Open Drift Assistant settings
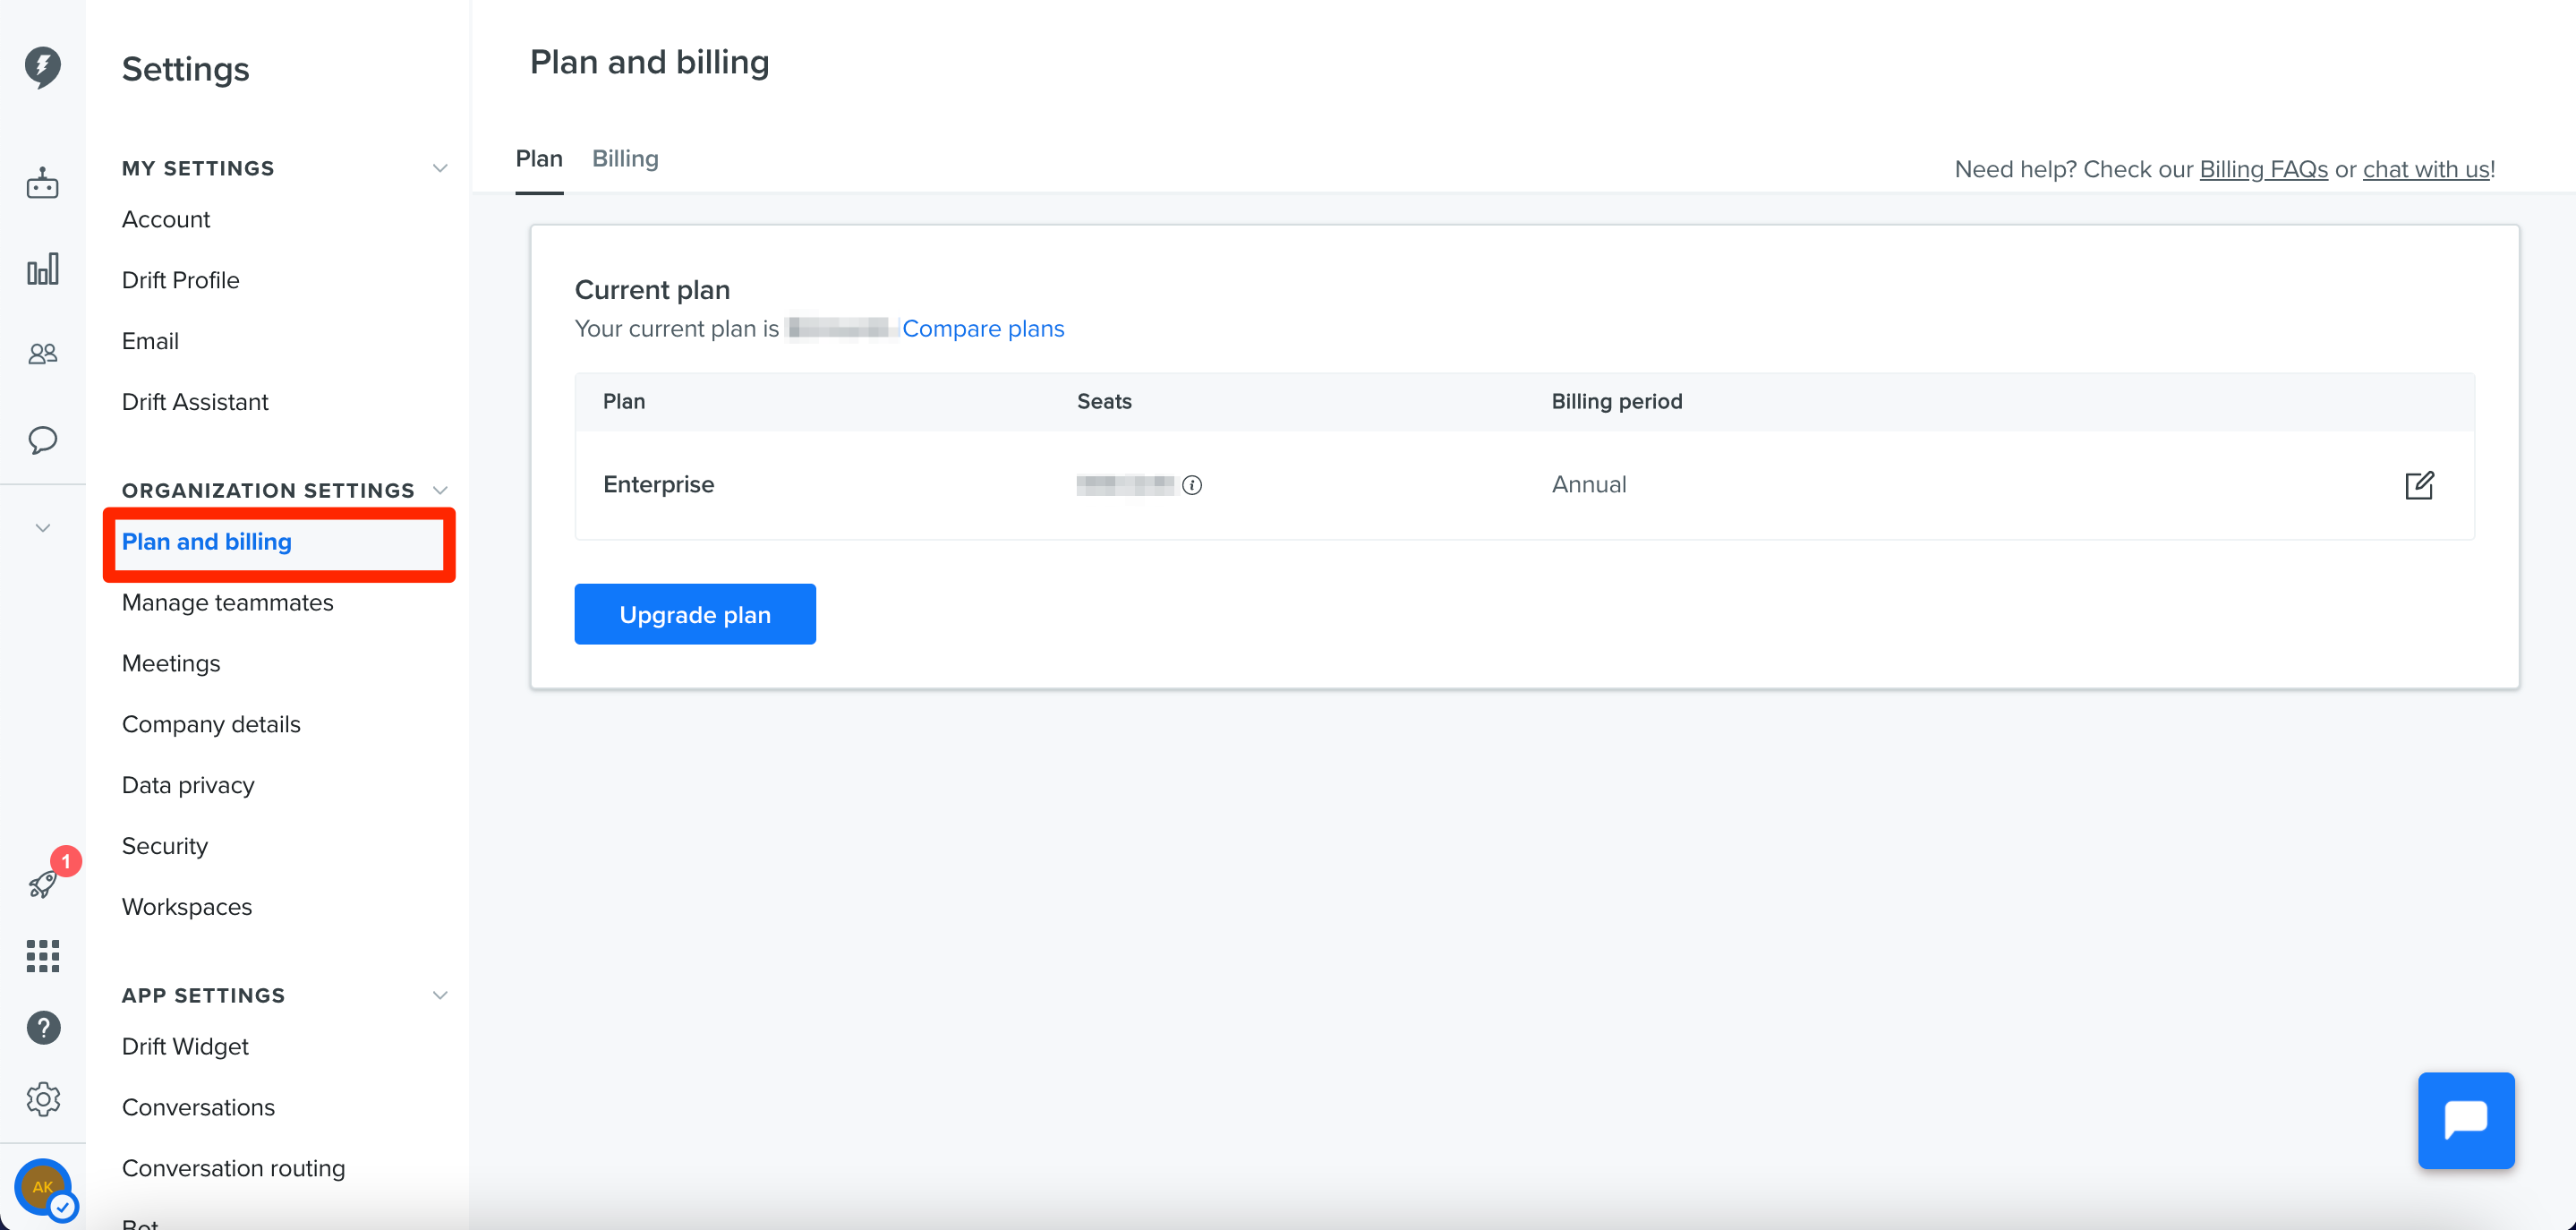Image resolution: width=2576 pixels, height=1230 pixels. [x=195, y=402]
